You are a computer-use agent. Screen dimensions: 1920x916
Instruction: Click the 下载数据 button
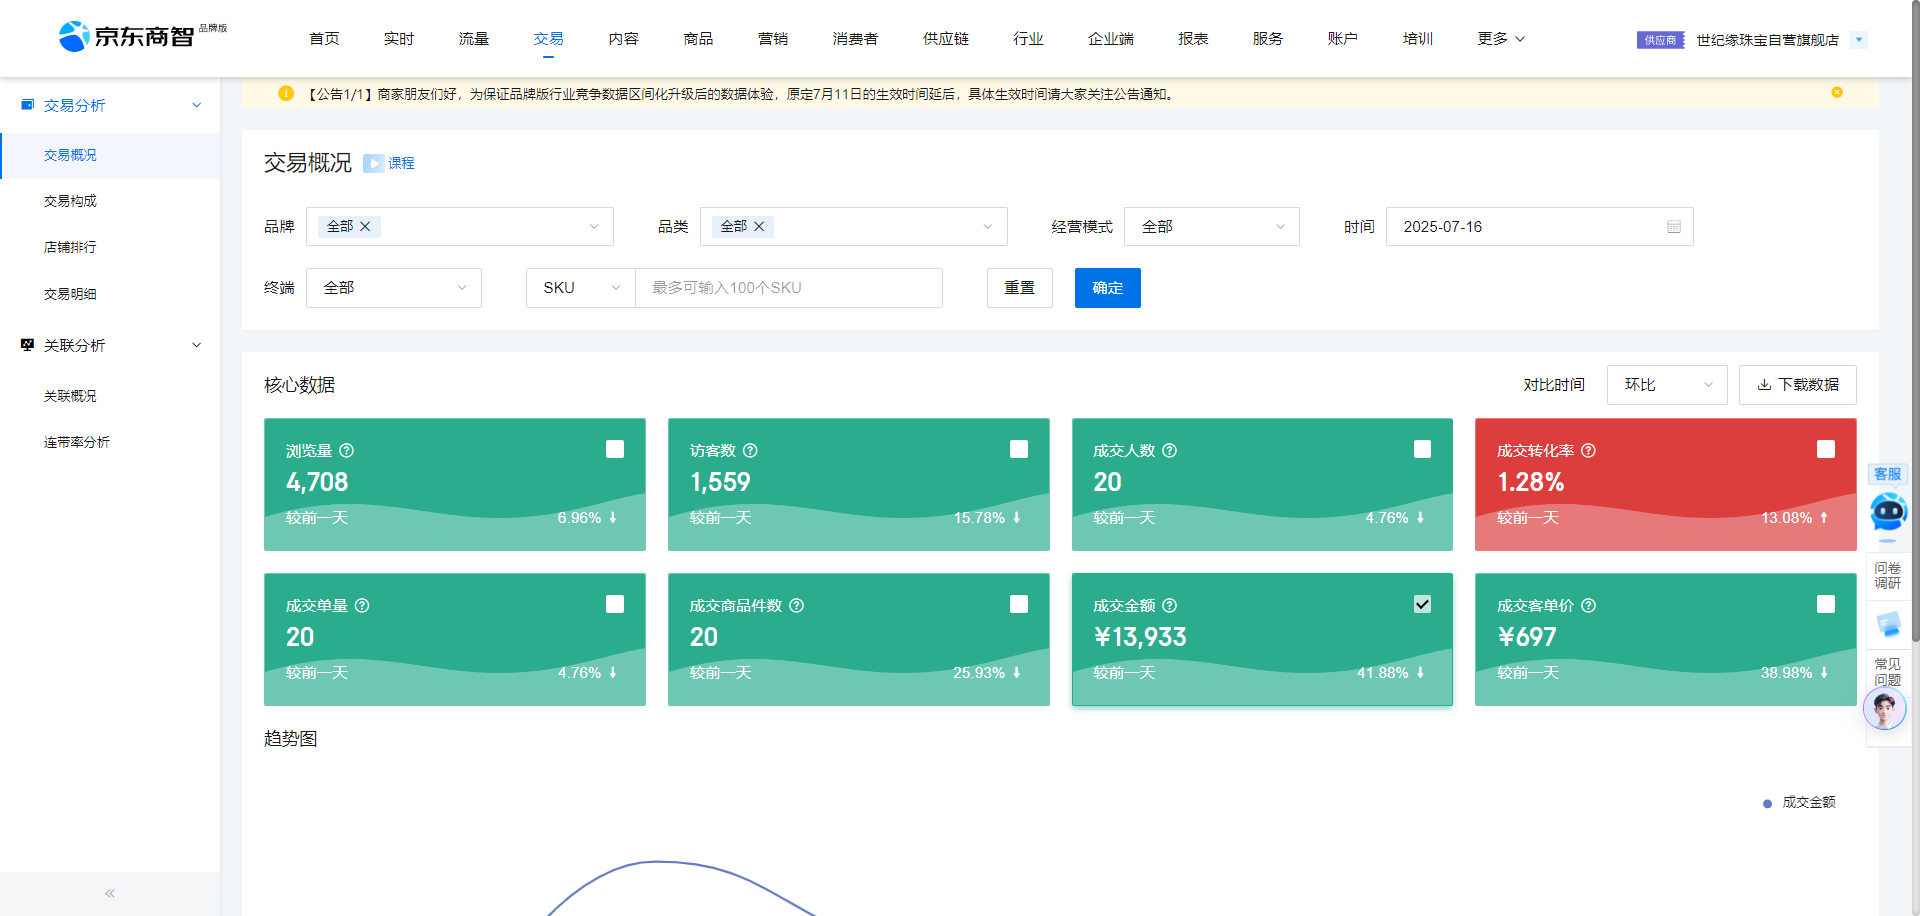tap(1797, 385)
